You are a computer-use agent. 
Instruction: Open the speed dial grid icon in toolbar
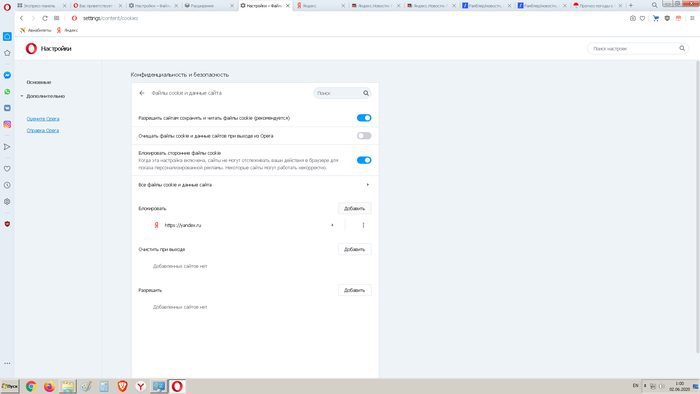(x=56, y=18)
